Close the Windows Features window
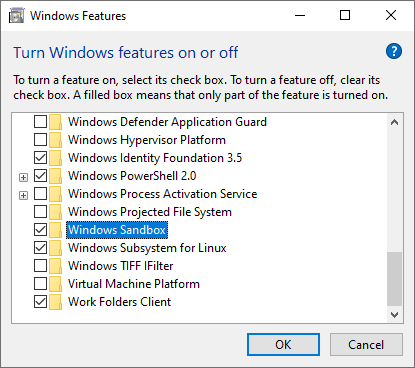This screenshot has width=415, height=368. [x=391, y=15]
